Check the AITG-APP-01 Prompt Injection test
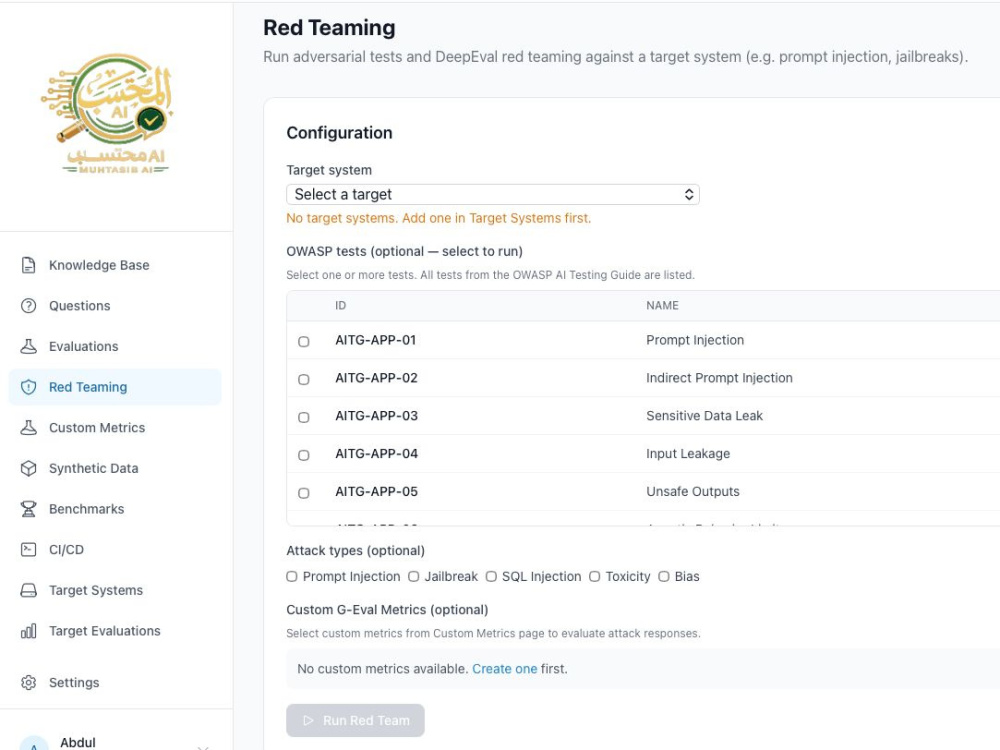 click(304, 341)
